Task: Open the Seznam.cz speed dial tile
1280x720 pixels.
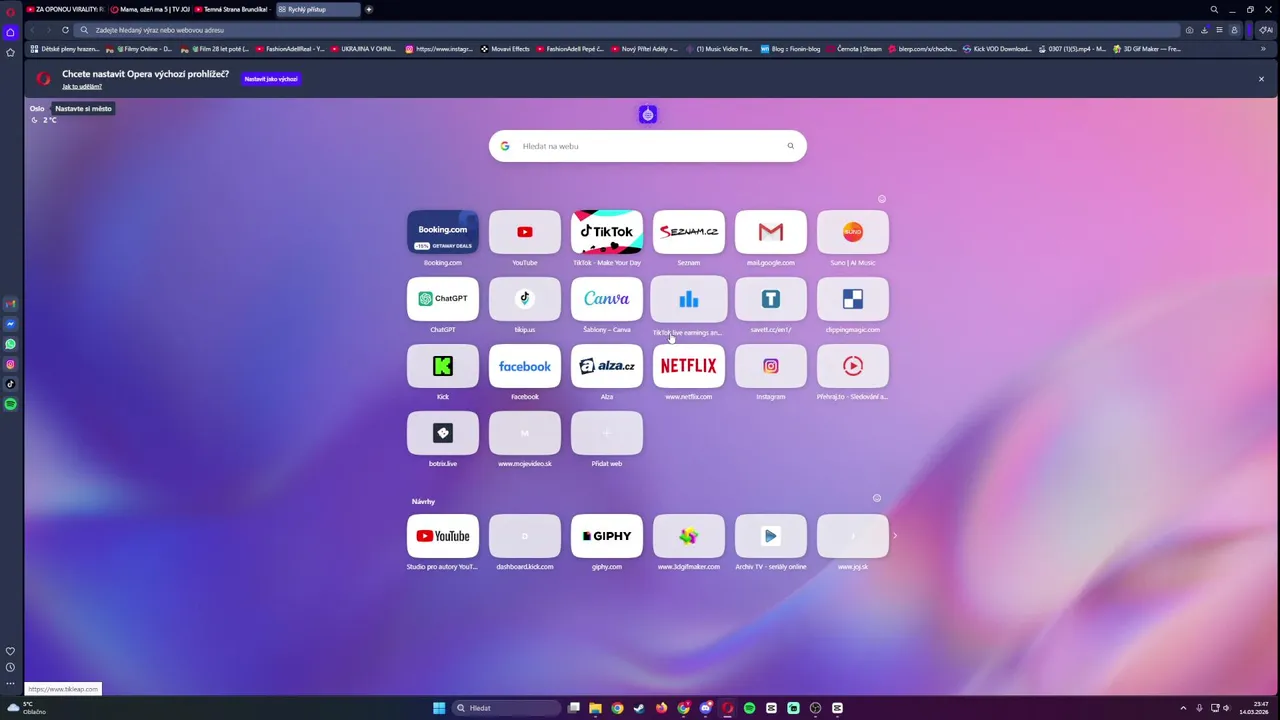Action: 688,232
